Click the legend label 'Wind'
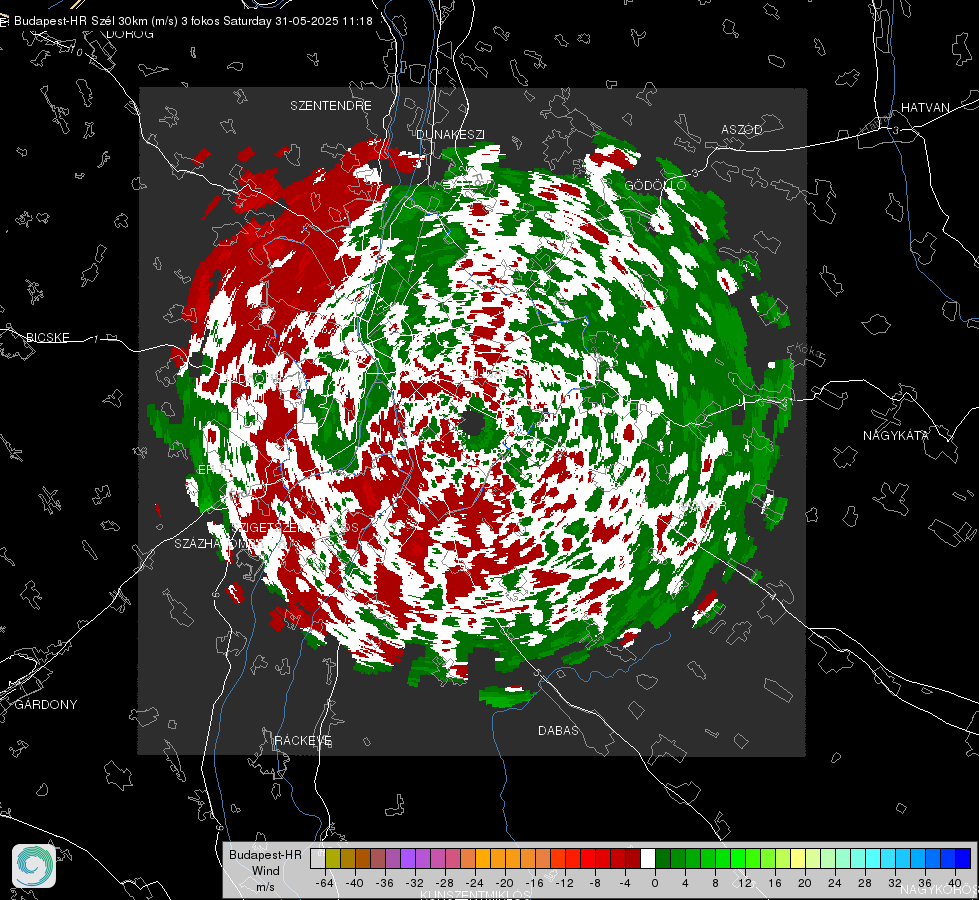The height and width of the screenshot is (900, 979). (265, 871)
